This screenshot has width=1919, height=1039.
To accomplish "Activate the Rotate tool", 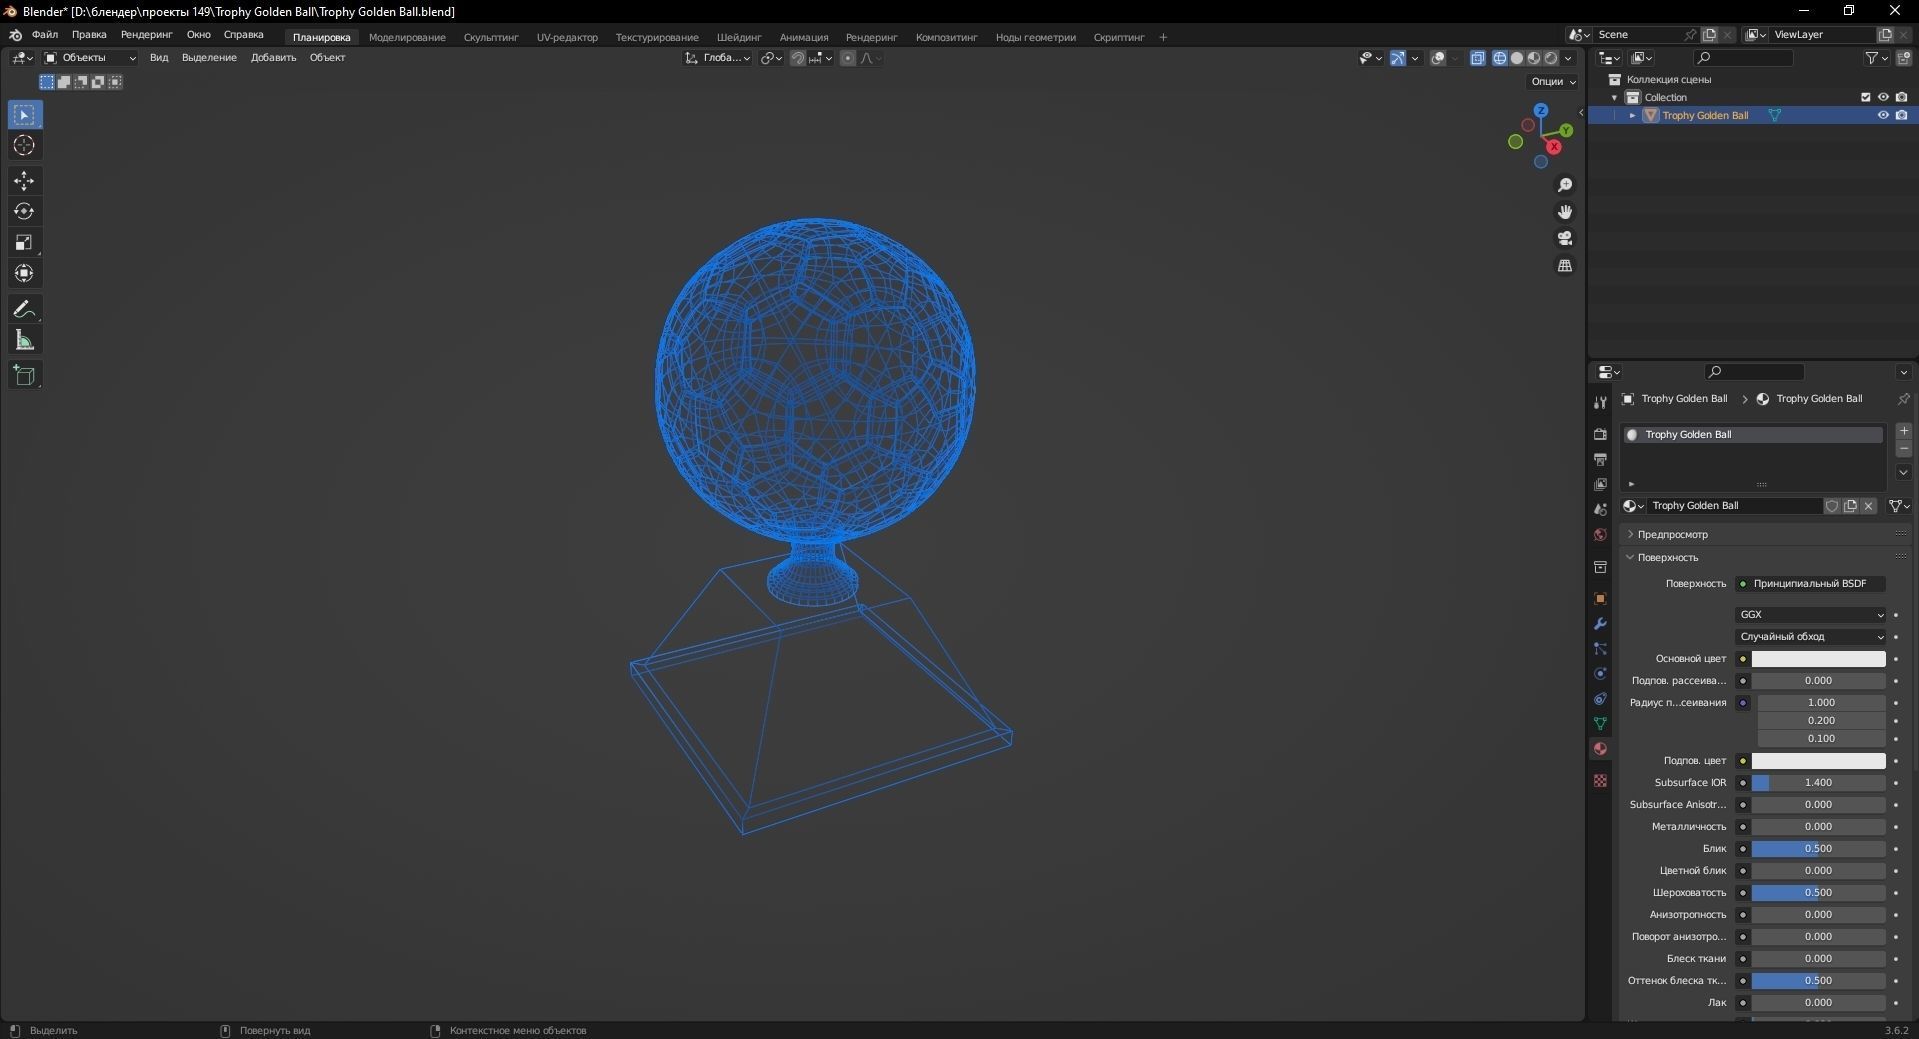I will 24,212.
